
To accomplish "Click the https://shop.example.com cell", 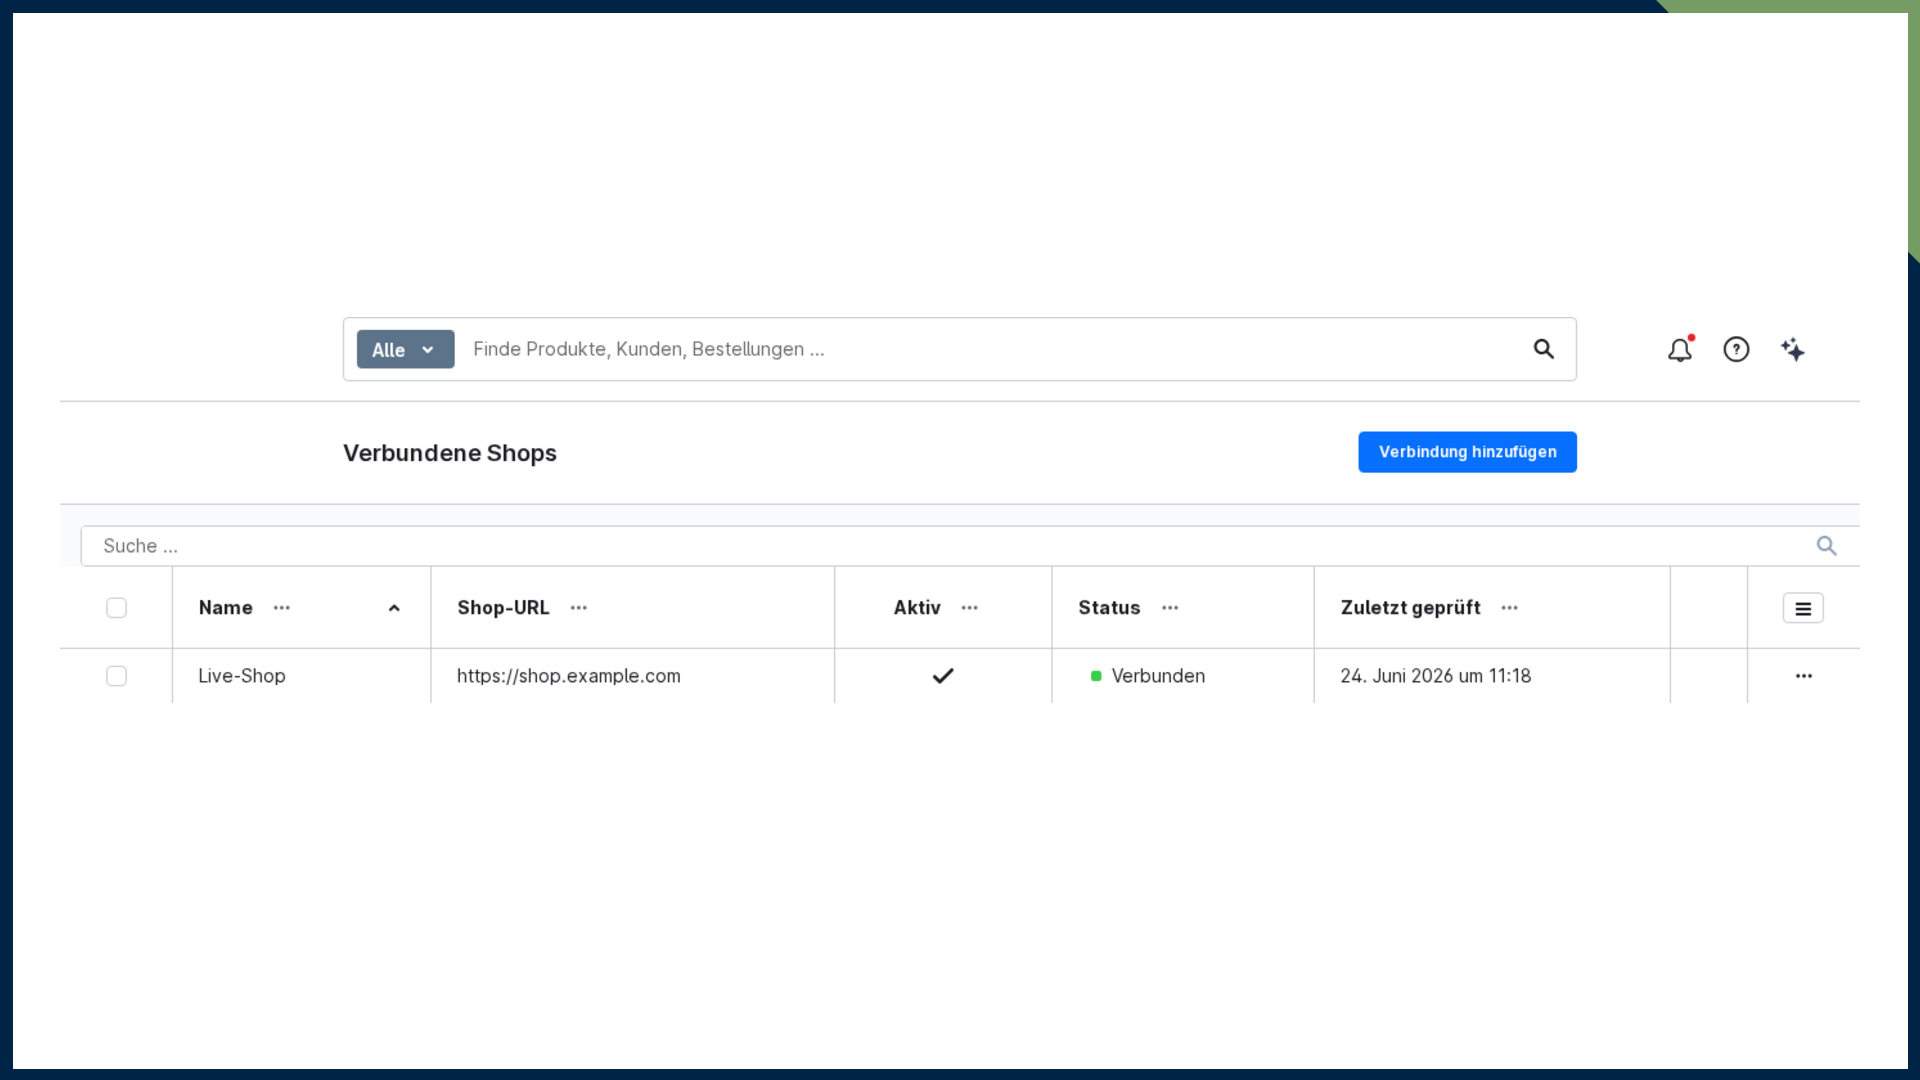I will [x=633, y=676].
